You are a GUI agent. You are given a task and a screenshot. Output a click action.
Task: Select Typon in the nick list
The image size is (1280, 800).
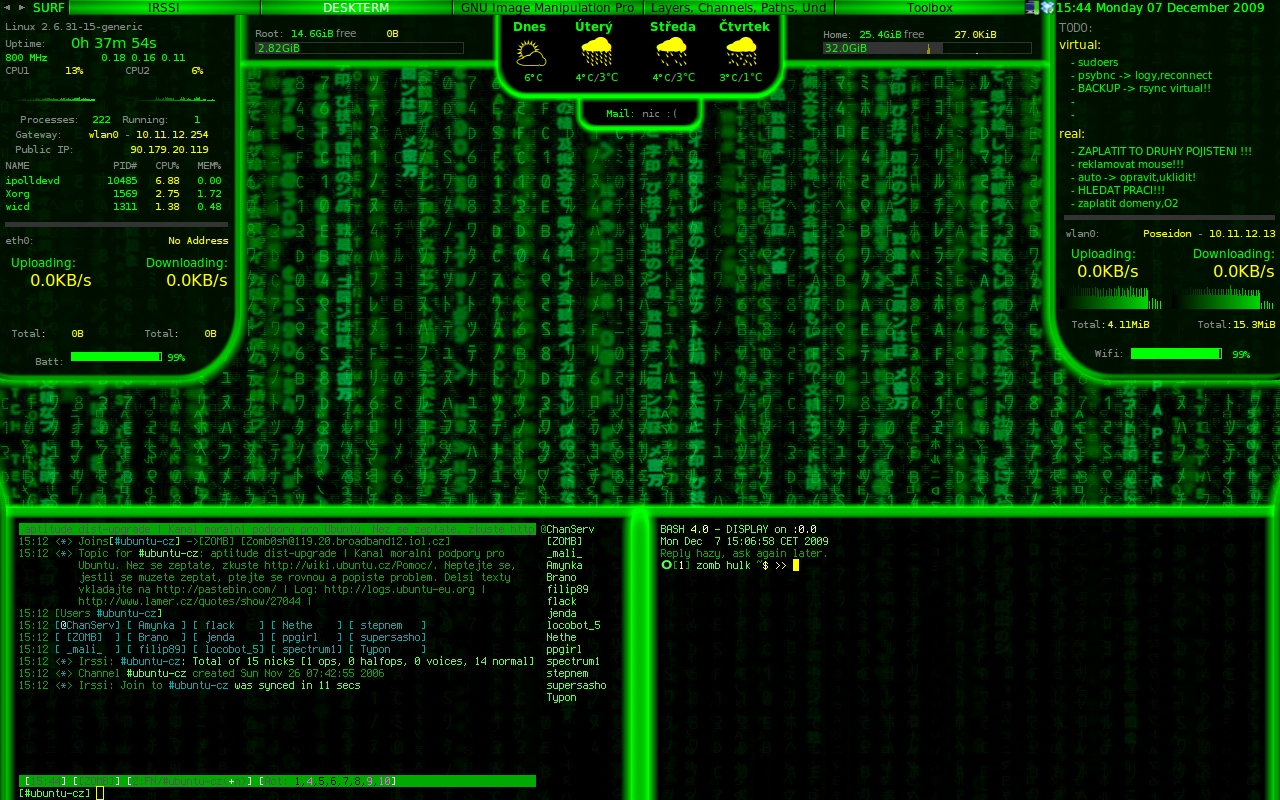561,697
